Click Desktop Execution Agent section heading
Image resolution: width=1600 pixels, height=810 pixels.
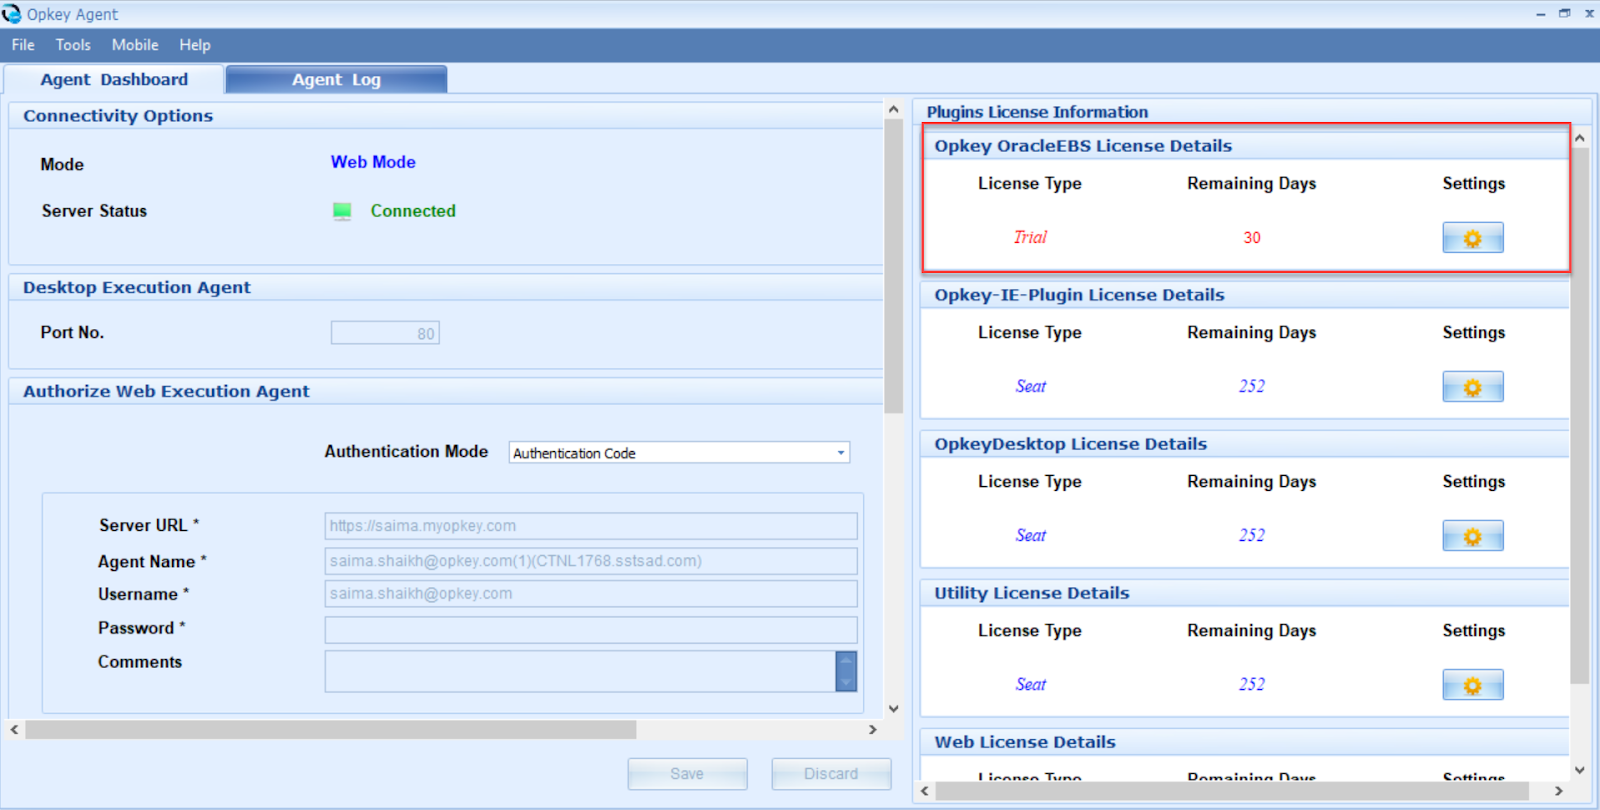tap(137, 288)
